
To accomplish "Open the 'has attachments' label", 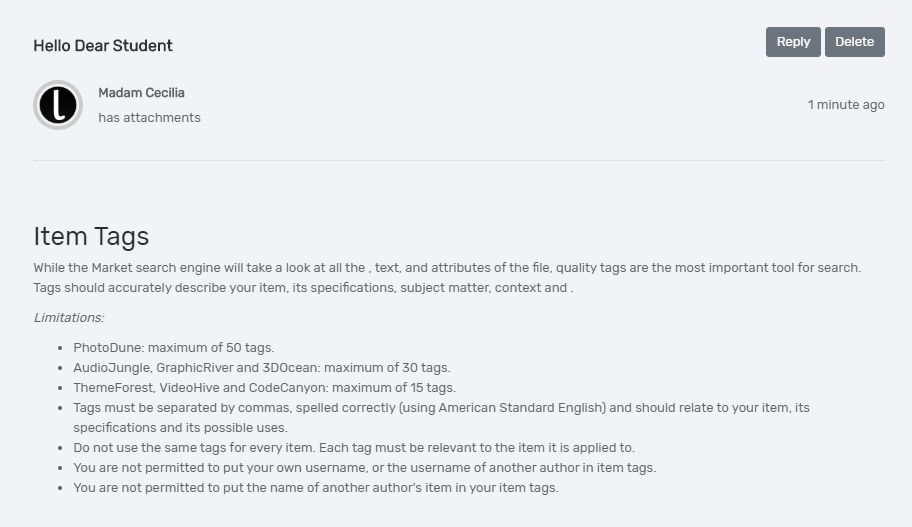I will [149, 118].
